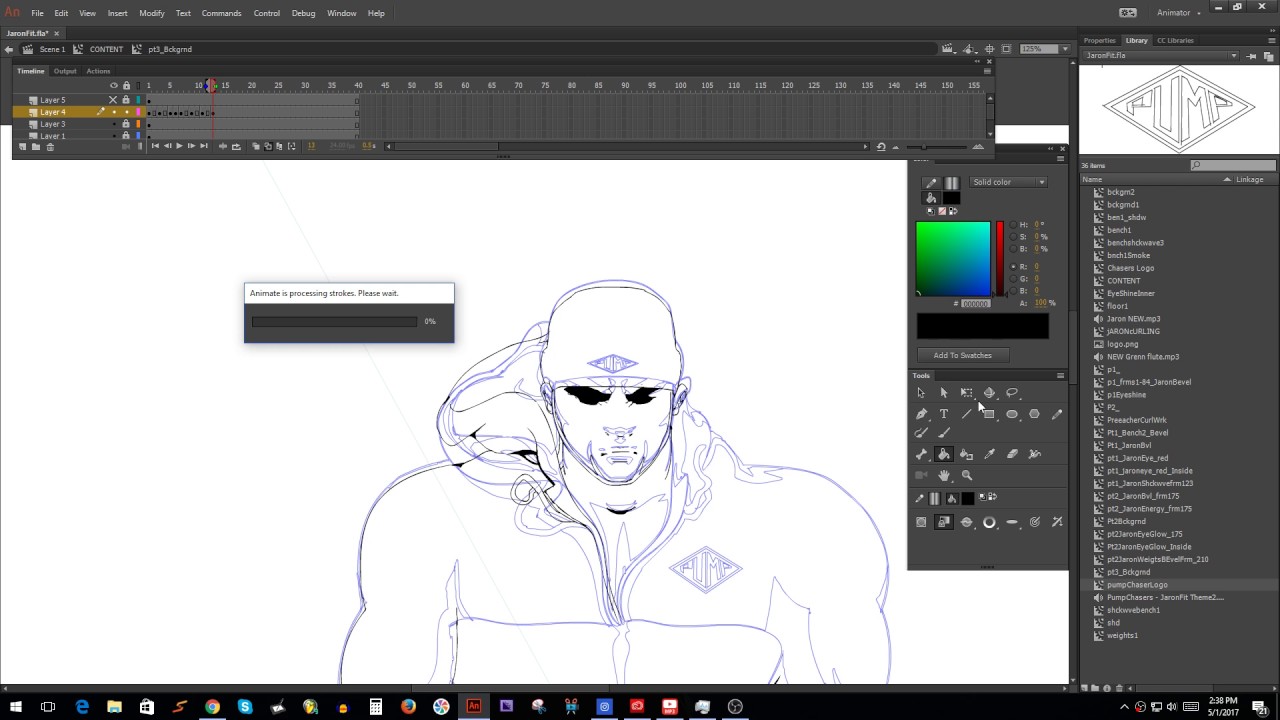Click Scene 1 breadcrumb

(52, 49)
